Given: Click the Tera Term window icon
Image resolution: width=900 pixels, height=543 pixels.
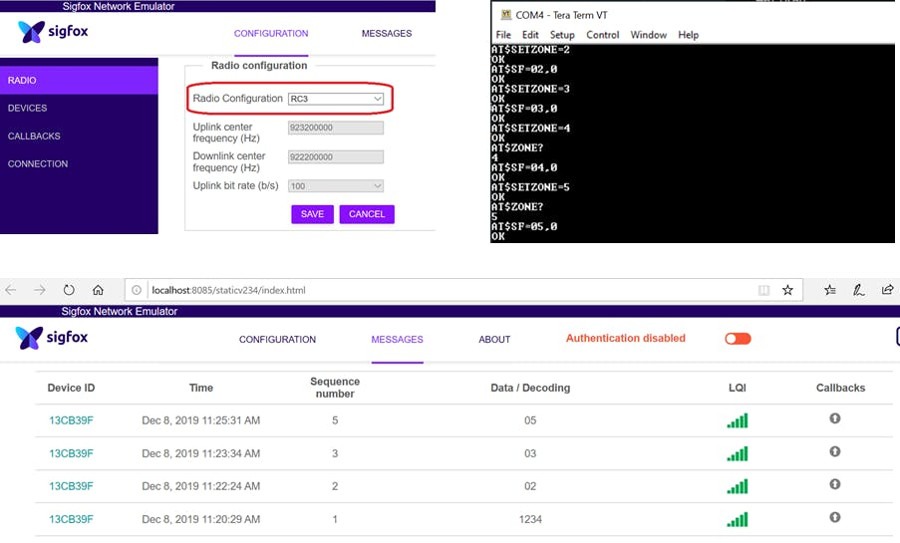Looking at the screenshot, I should [x=506, y=15].
